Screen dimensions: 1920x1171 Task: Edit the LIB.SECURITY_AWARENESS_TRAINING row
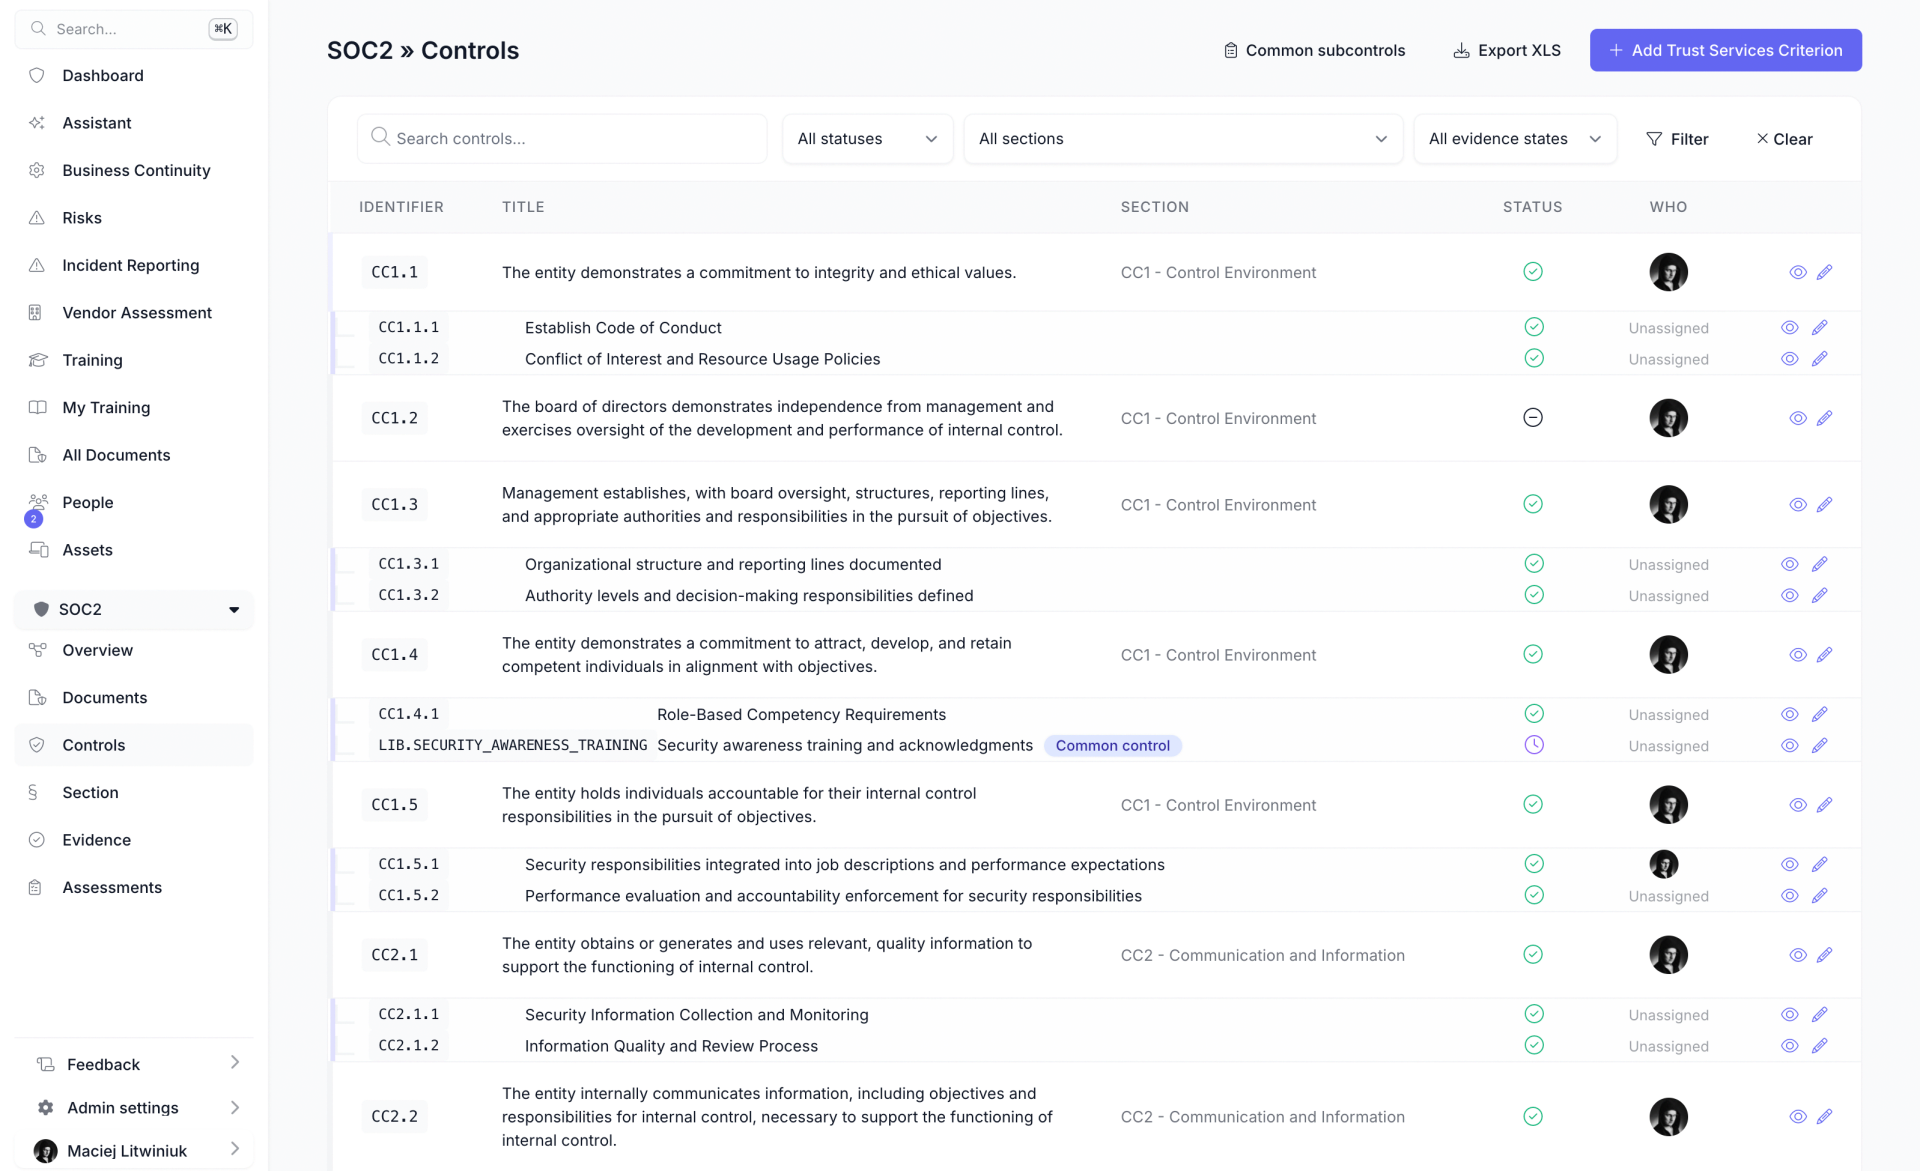click(x=1819, y=745)
